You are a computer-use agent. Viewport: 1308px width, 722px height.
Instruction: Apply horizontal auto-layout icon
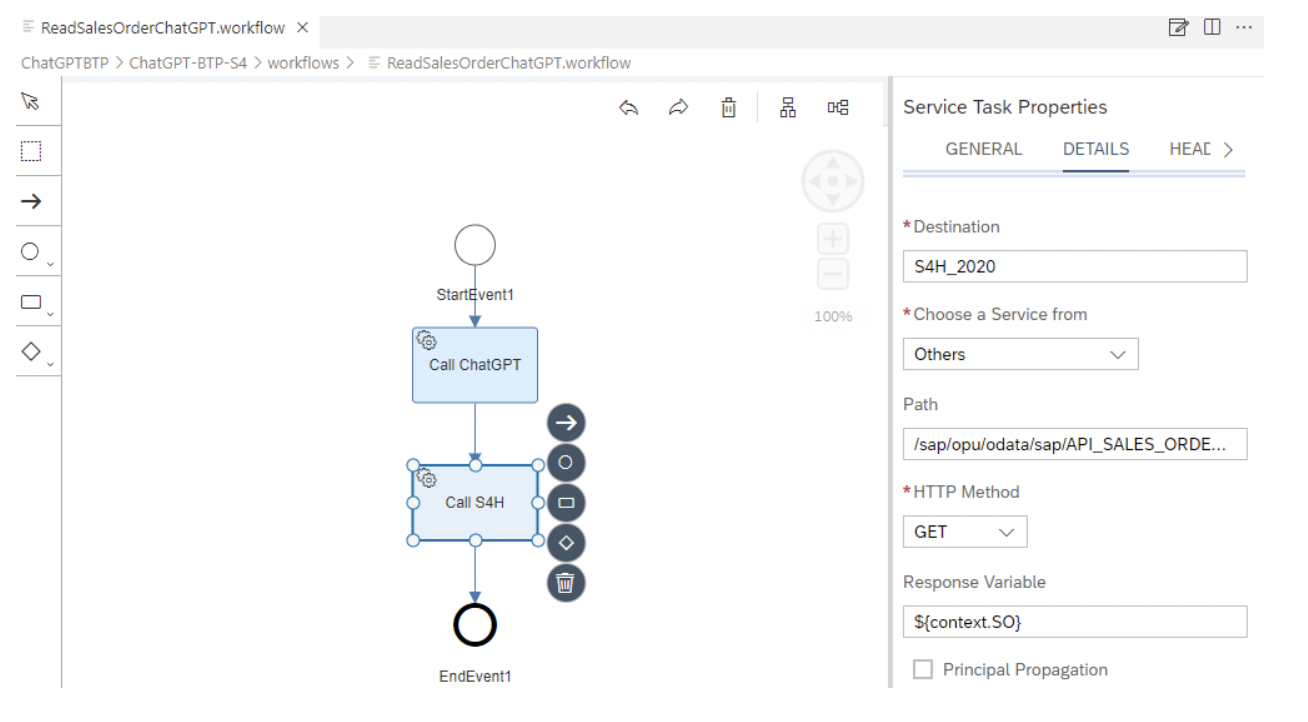point(838,108)
